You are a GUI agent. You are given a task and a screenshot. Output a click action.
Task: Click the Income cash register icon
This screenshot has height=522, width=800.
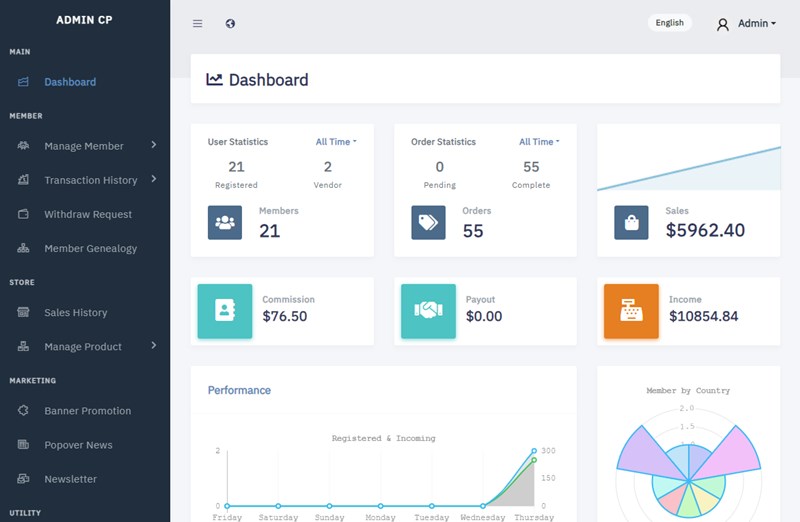631,311
